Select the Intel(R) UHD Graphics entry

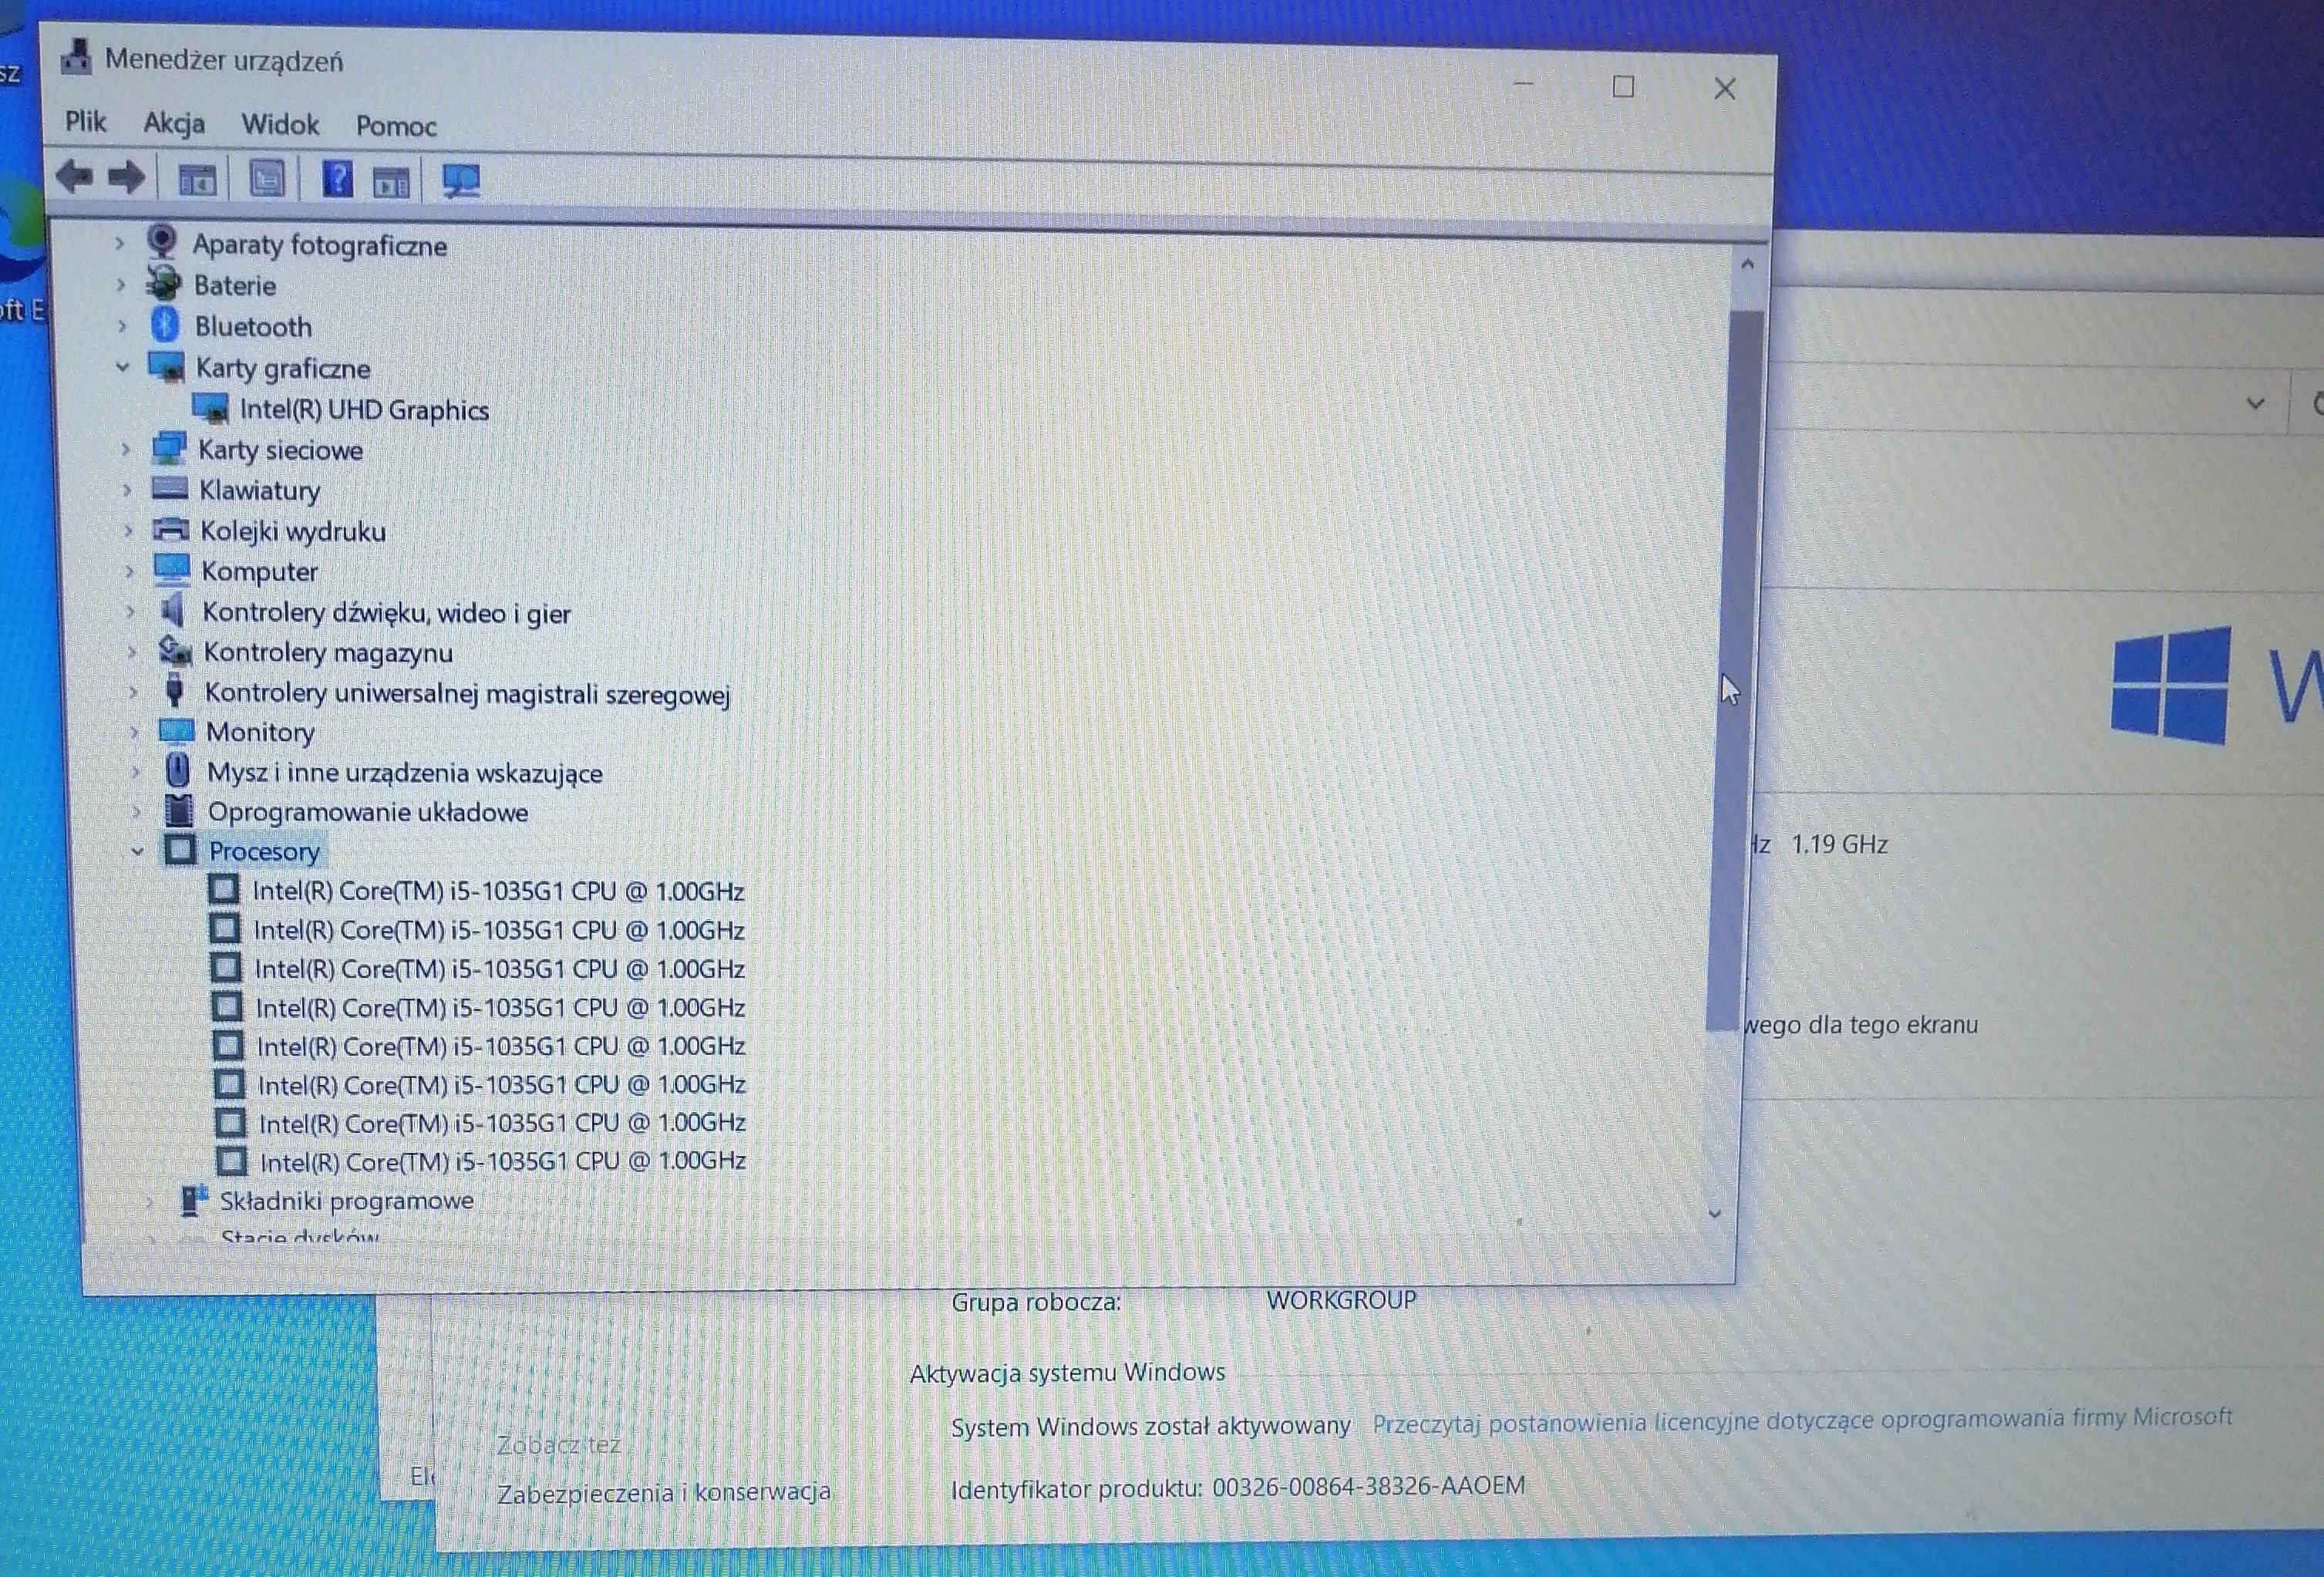tap(364, 409)
